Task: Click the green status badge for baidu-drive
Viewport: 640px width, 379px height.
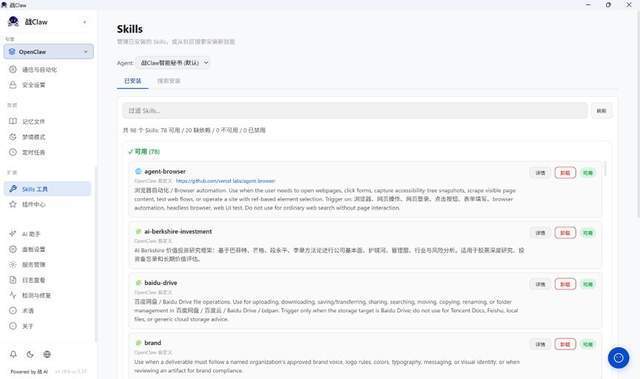Action: [587, 284]
